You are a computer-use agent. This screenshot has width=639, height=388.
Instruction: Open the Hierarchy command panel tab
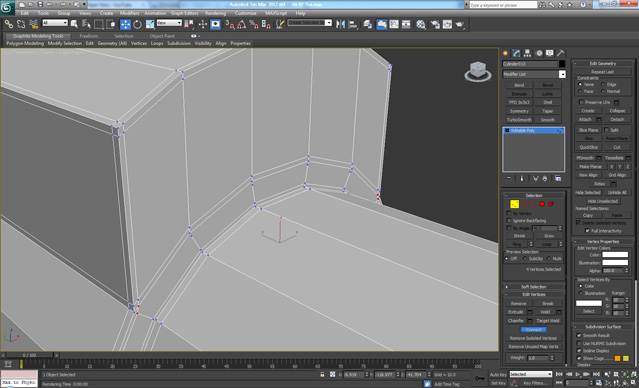pyautogui.click(x=527, y=53)
